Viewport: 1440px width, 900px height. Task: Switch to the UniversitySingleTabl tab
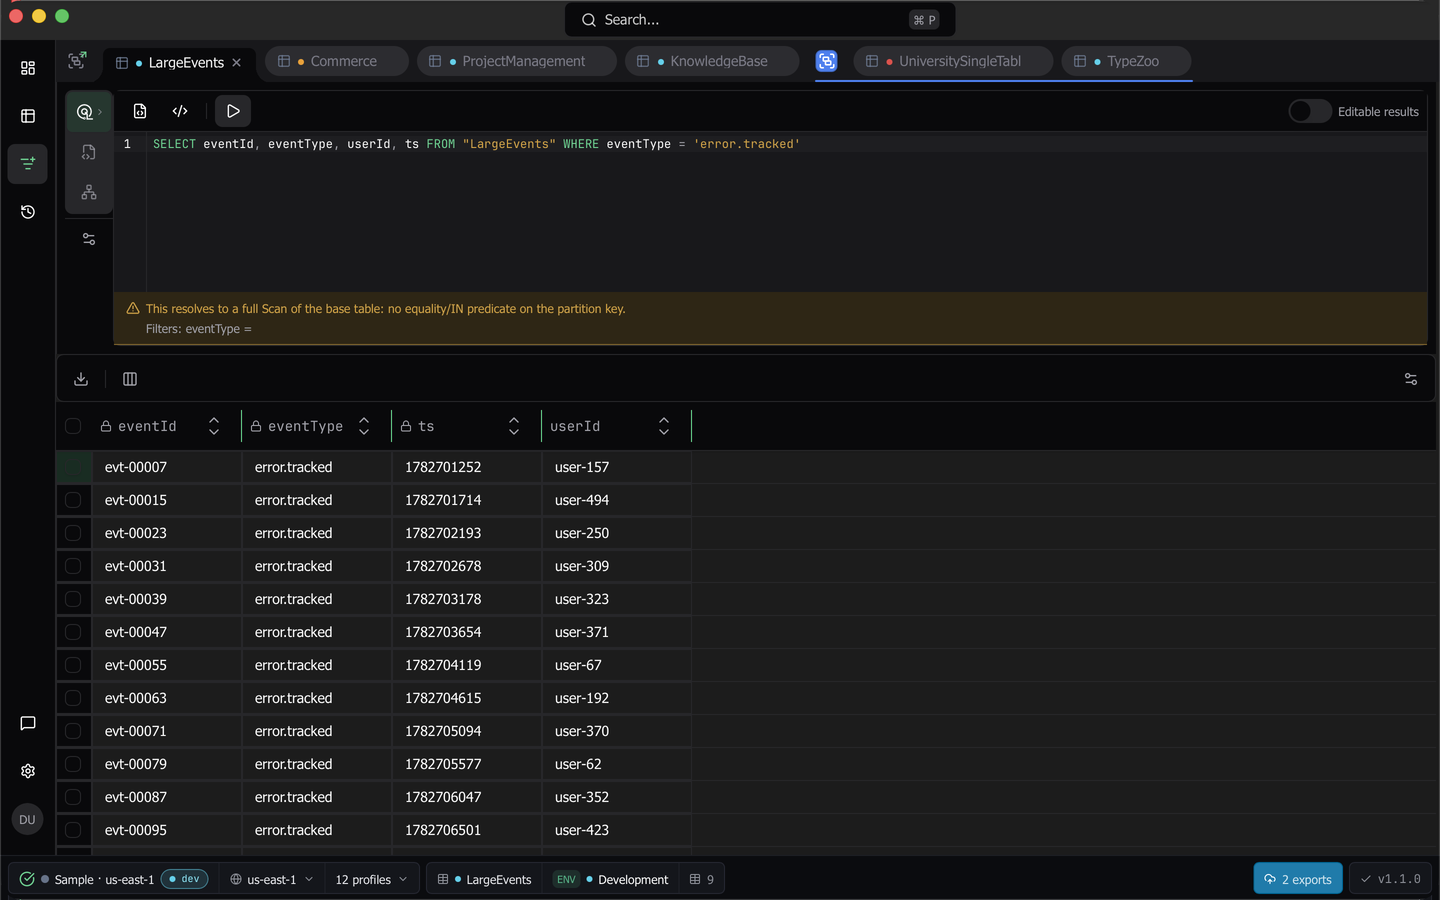[952, 61]
